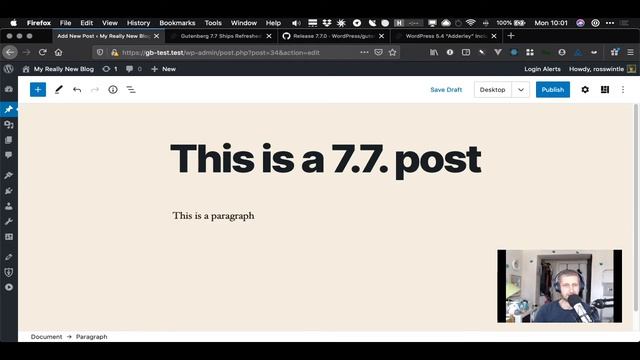Open Dashboard from the WordPress admin sidebar

(9, 89)
